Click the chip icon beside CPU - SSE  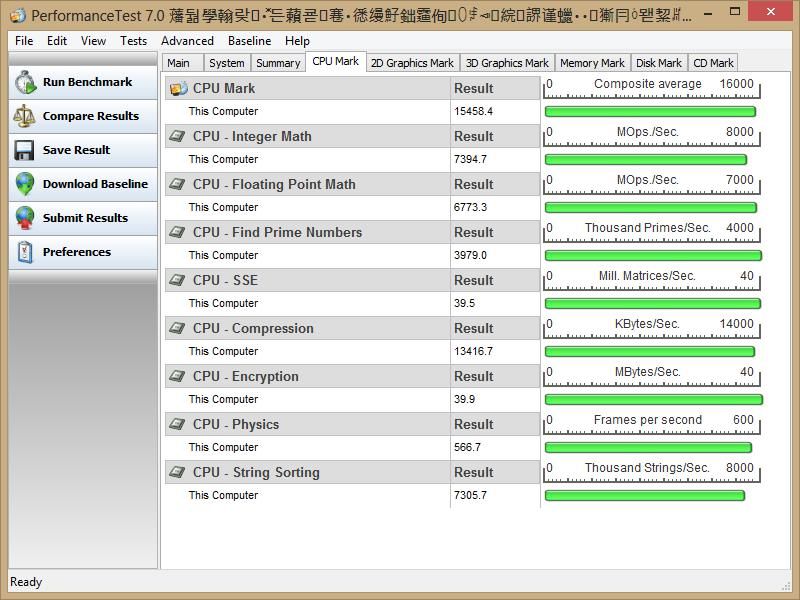178,280
